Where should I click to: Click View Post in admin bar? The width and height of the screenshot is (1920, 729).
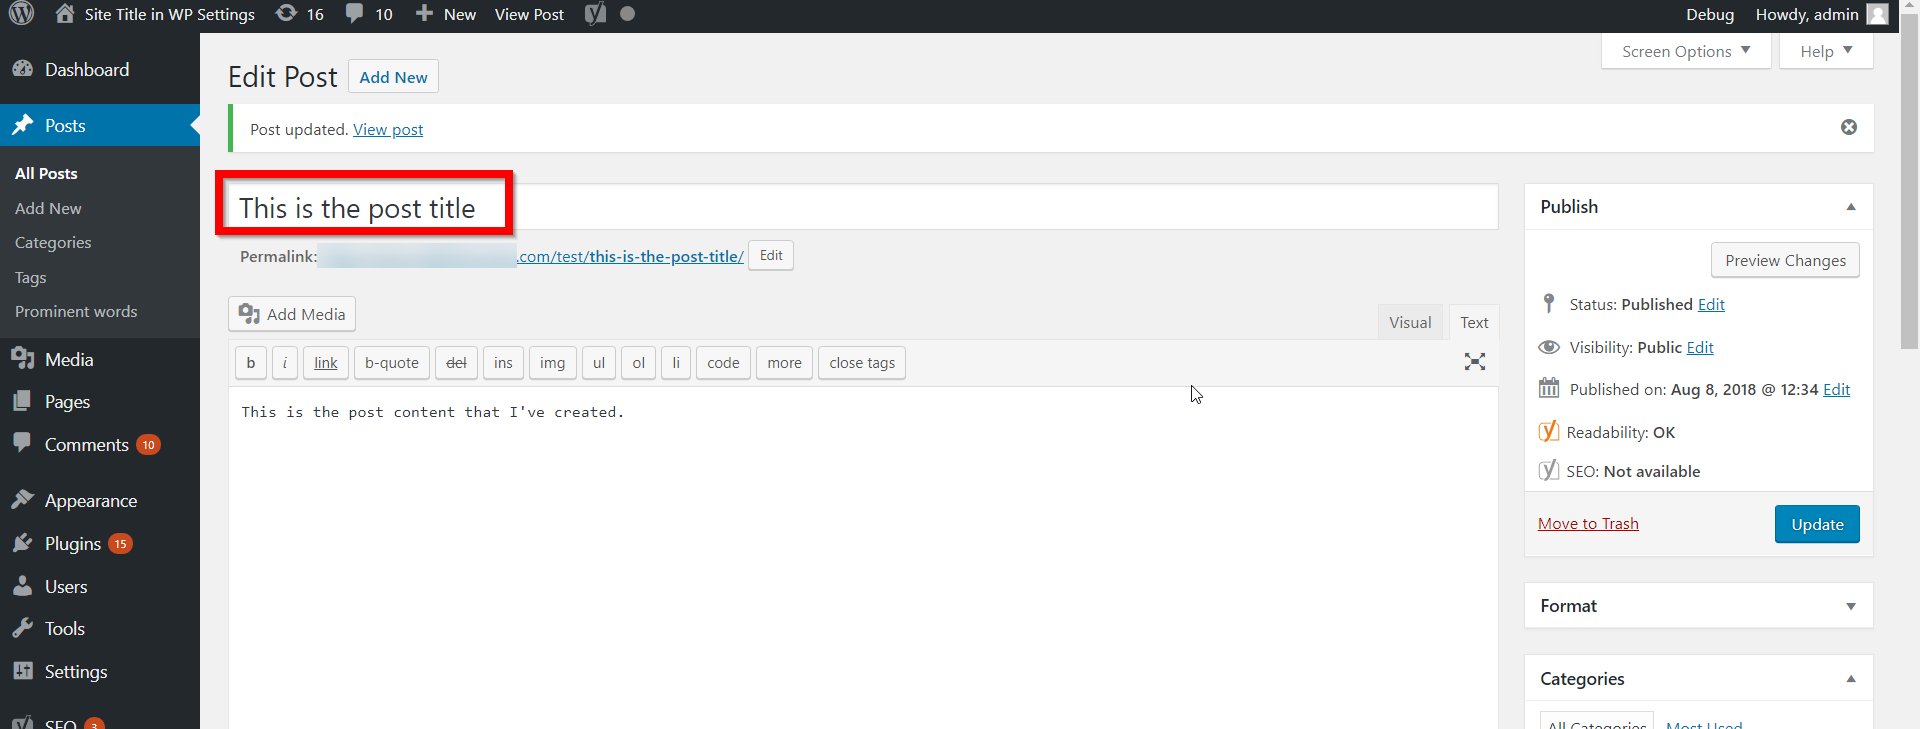(529, 14)
